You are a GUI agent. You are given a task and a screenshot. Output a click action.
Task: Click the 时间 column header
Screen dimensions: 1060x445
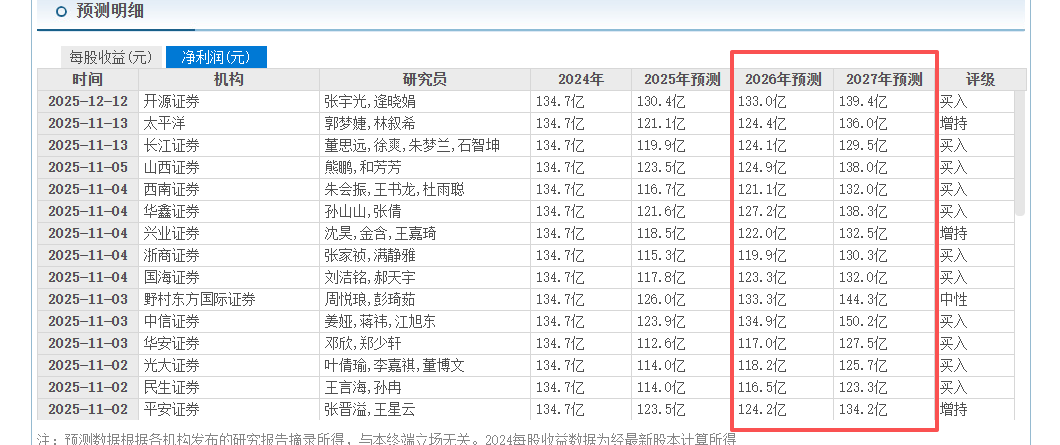[x=88, y=80]
